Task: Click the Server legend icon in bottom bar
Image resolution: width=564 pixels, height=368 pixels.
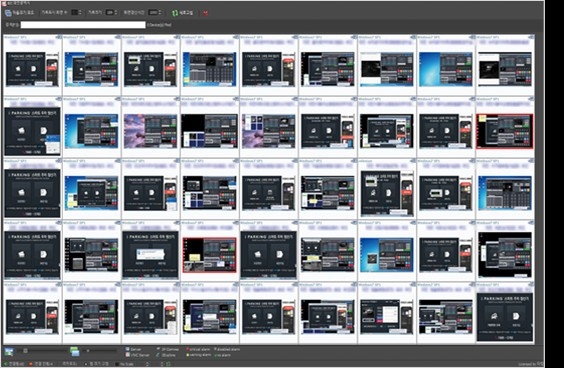Action: click(127, 349)
